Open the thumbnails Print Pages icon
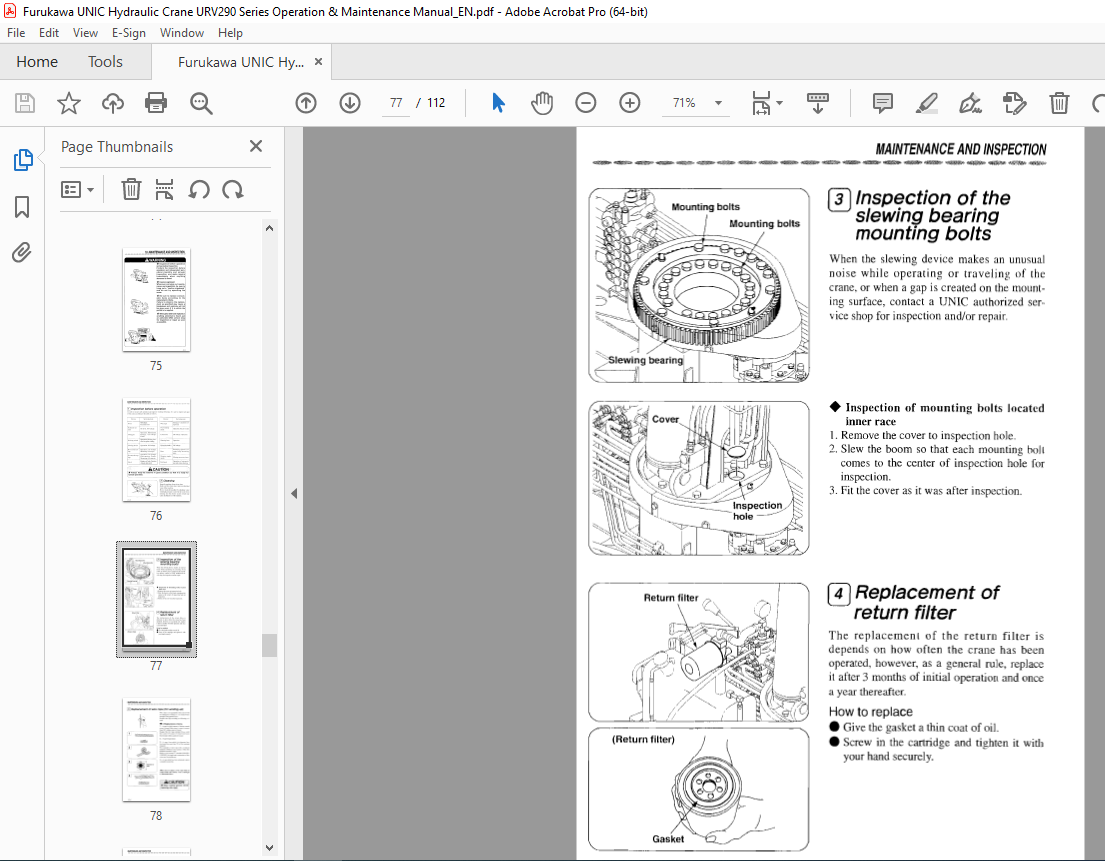The width and height of the screenshot is (1105, 861). (x=164, y=190)
